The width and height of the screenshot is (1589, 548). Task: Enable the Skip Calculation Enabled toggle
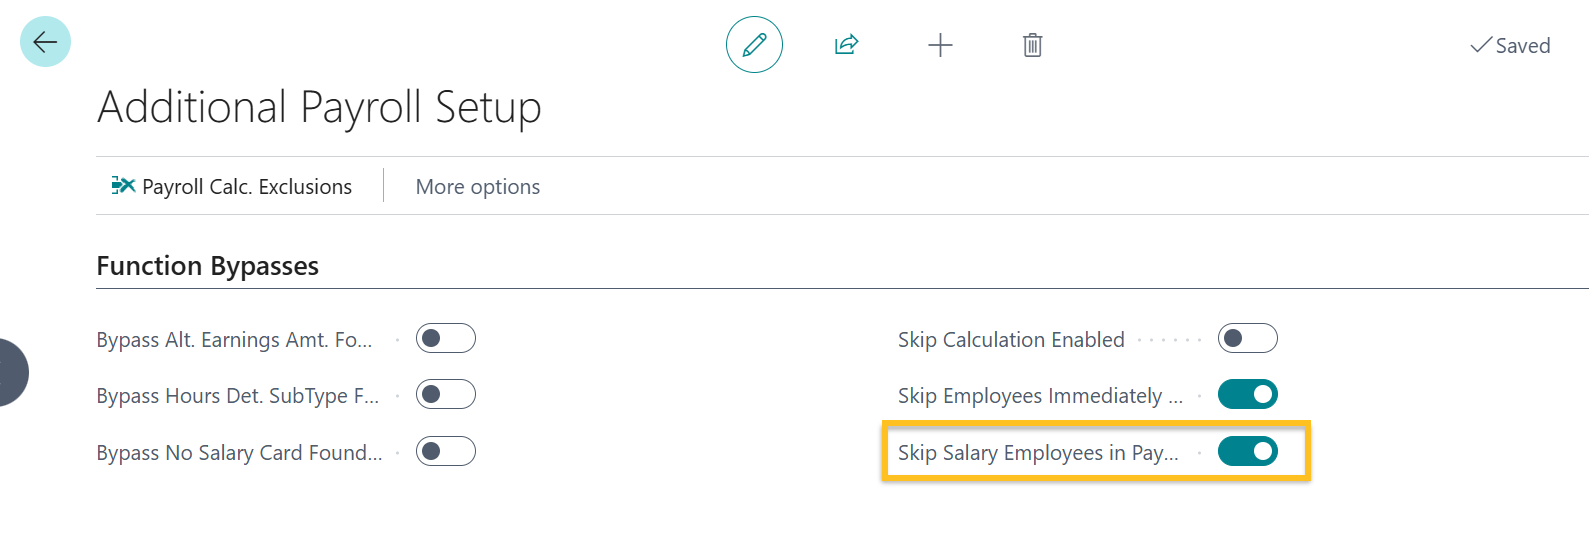click(x=1247, y=339)
